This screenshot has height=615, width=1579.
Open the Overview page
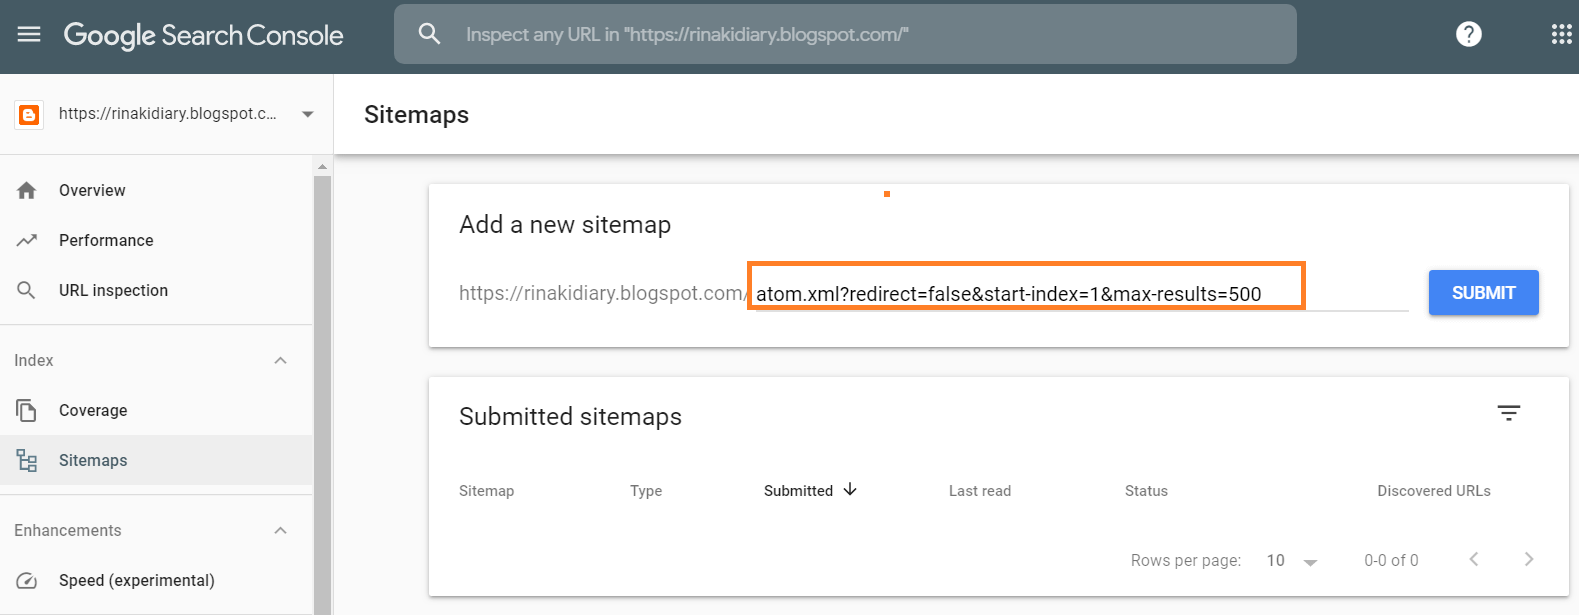point(92,190)
